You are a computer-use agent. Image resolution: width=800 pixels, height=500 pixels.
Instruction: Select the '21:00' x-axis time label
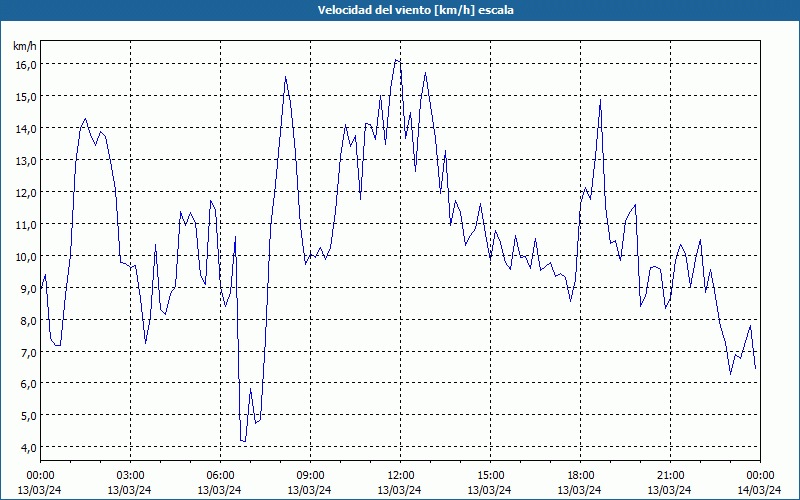click(670, 476)
